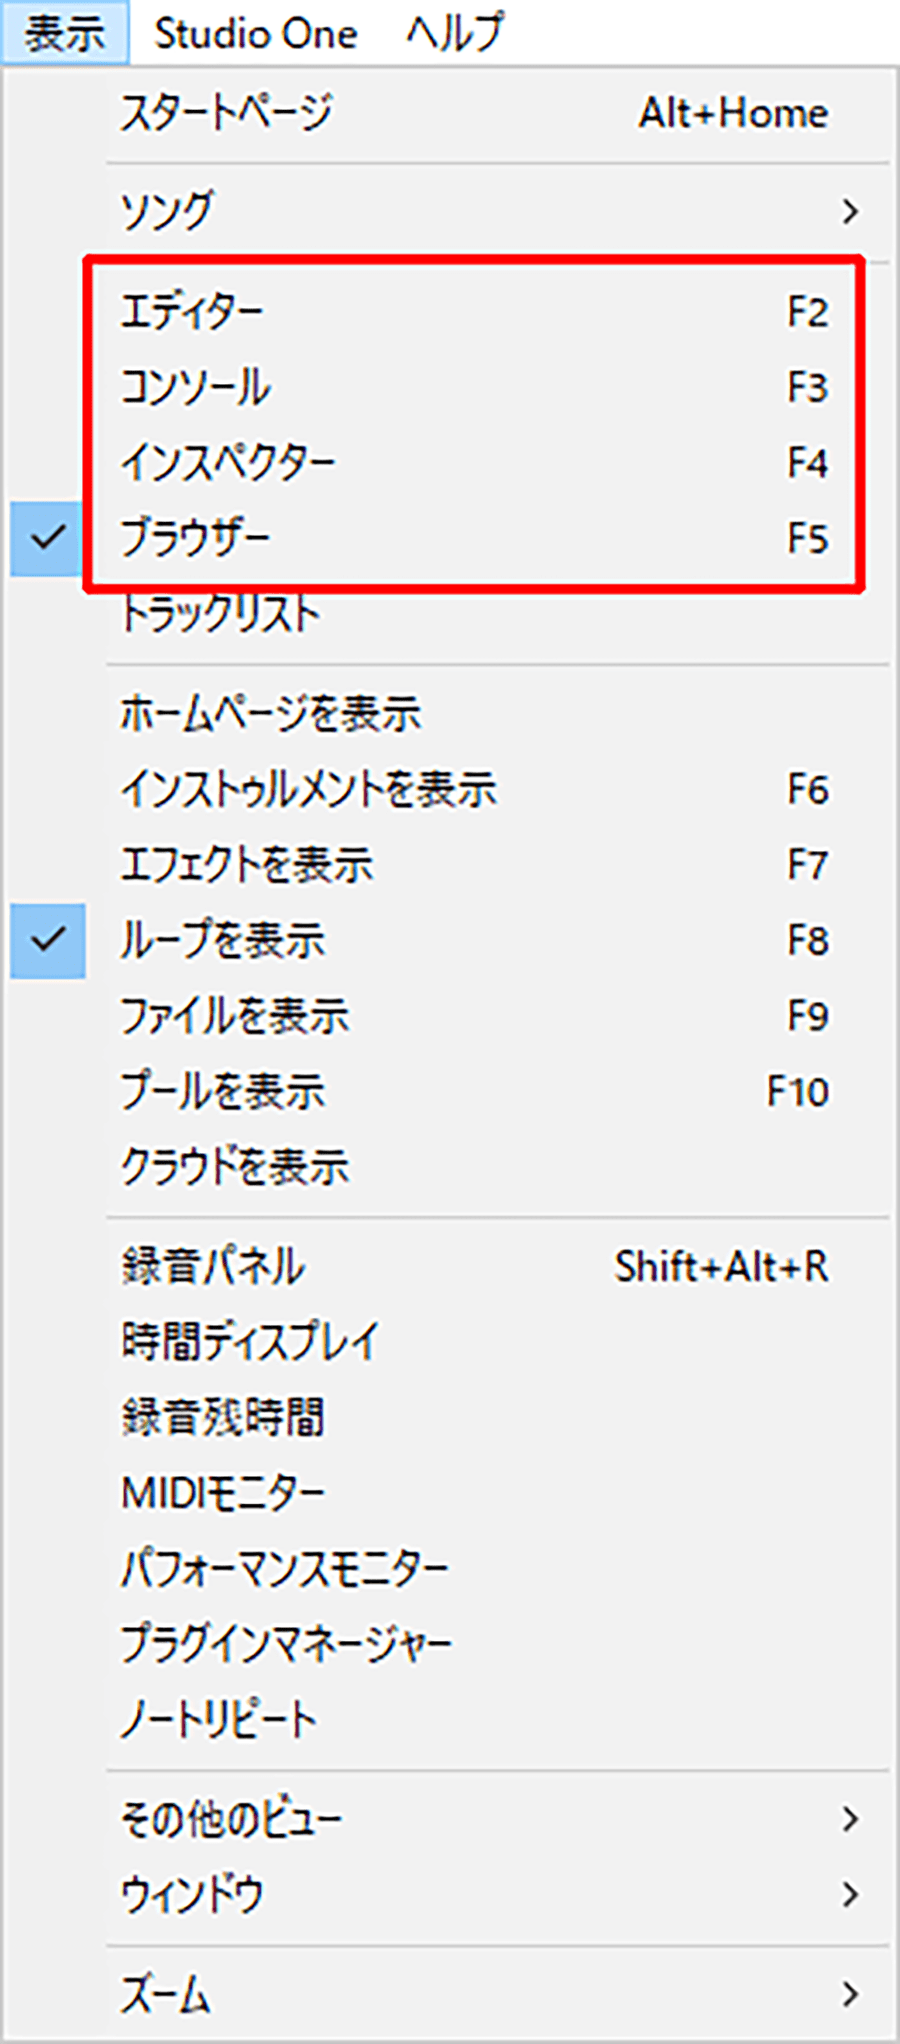Select パフォーマンスモニター menu item
The height and width of the screenshot is (2044, 900).
tap(450, 1568)
